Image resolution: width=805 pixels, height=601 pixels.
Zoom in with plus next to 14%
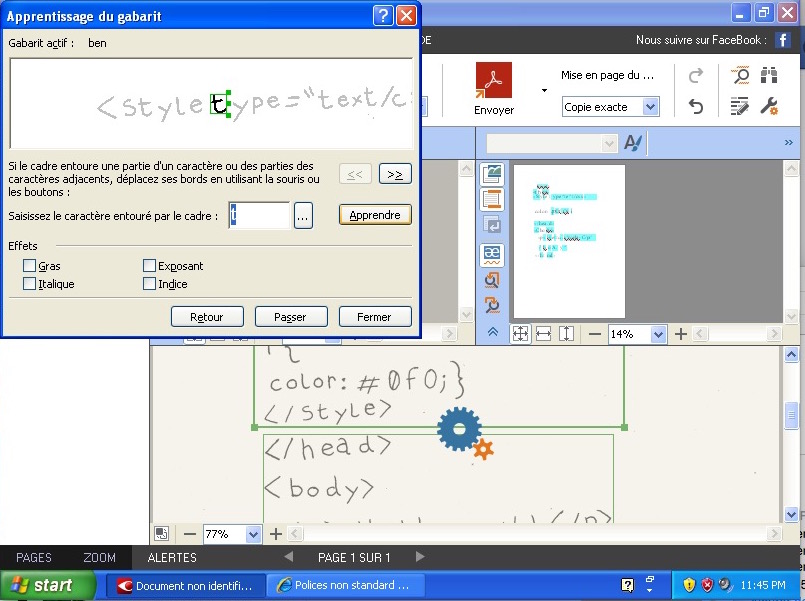coord(681,334)
